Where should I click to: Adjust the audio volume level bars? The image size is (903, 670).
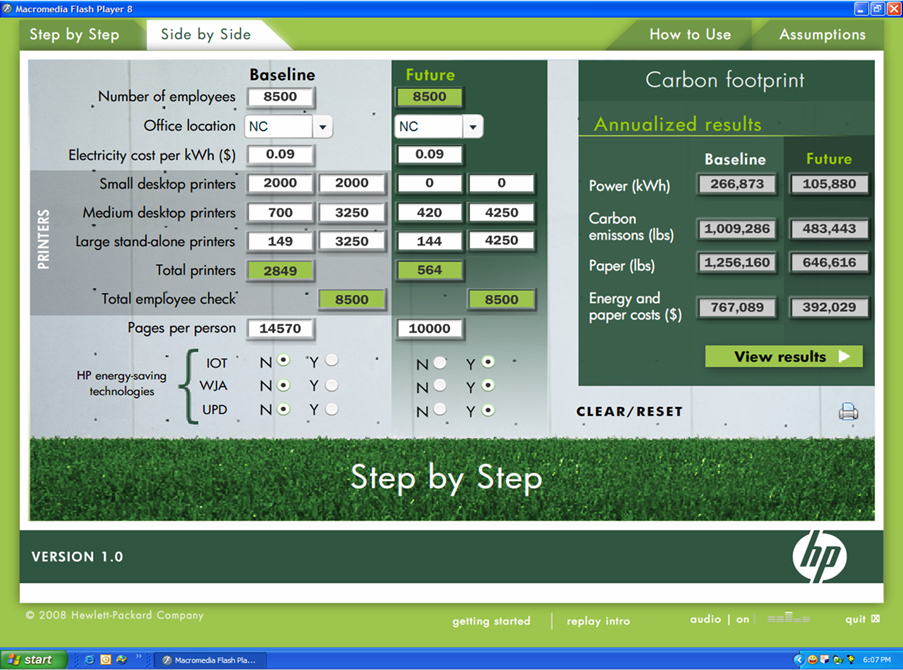(788, 618)
